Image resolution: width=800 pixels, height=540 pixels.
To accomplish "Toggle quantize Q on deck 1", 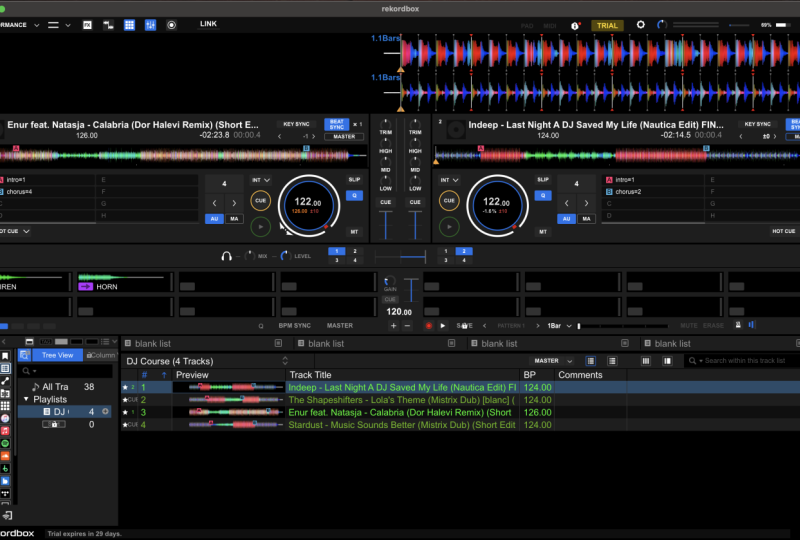I will pos(354,195).
